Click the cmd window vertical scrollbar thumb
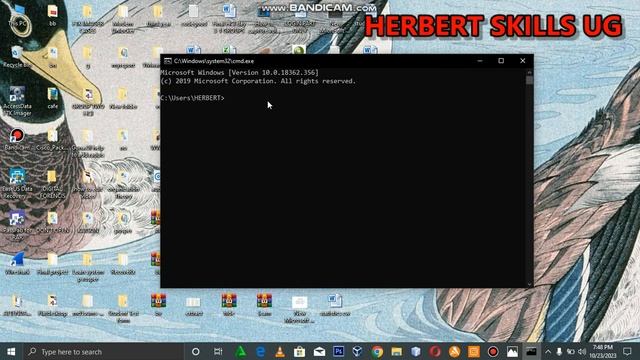640x360 pixels. (529, 80)
